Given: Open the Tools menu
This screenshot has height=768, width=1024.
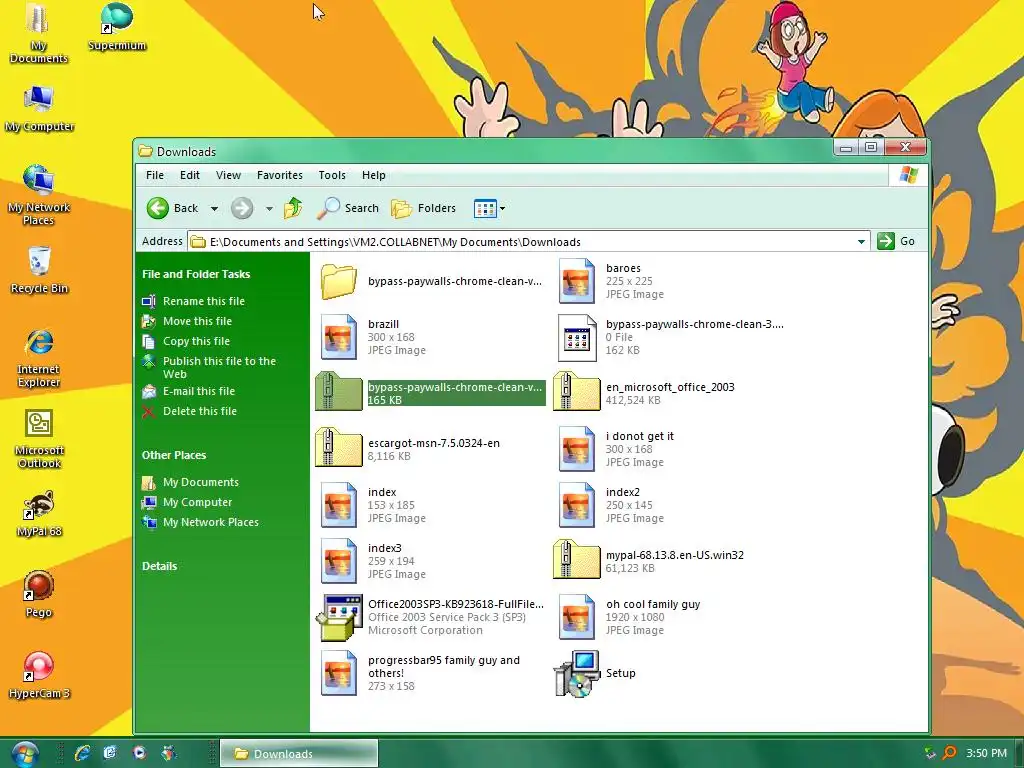Looking at the screenshot, I should 332,175.
